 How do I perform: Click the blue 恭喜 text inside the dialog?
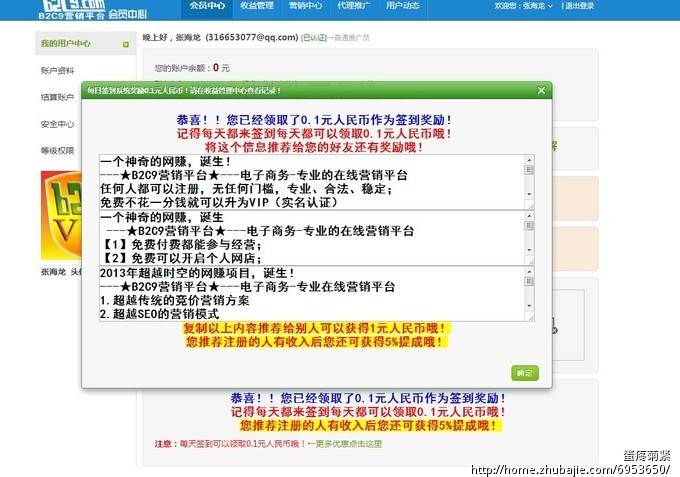pos(314,120)
